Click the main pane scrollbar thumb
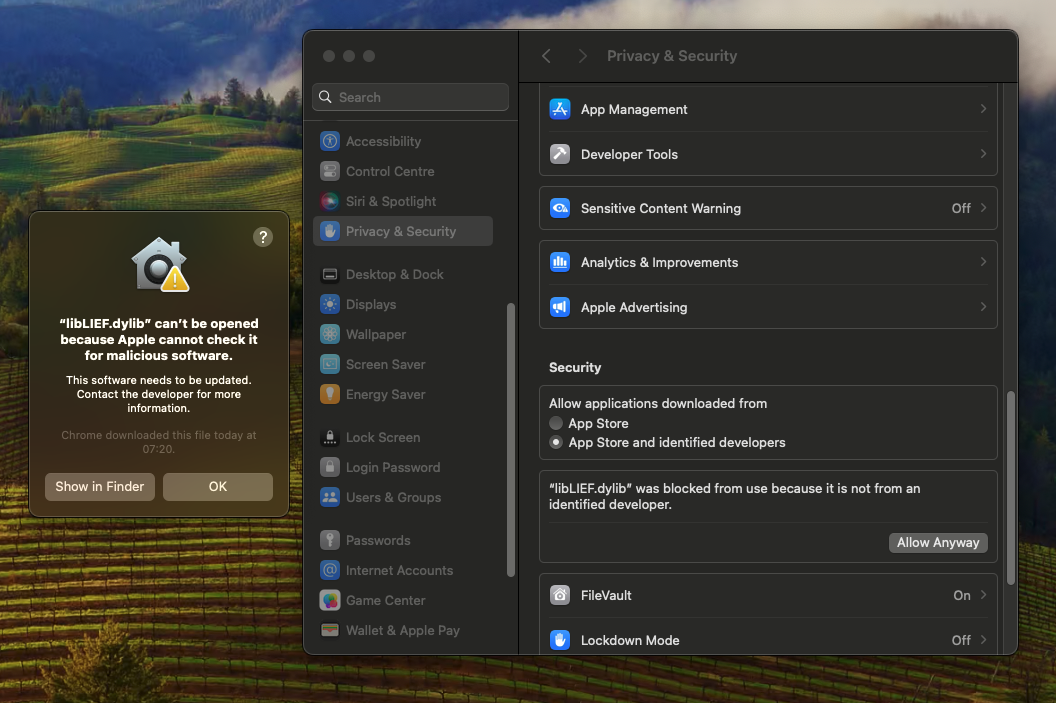Viewport: 1056px width, 703px height. pyautogui.click(x=1010, y=488)
